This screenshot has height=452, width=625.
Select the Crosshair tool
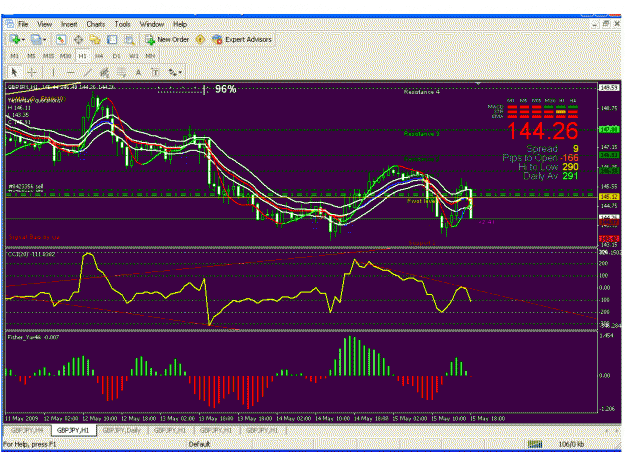pos(32,72)
